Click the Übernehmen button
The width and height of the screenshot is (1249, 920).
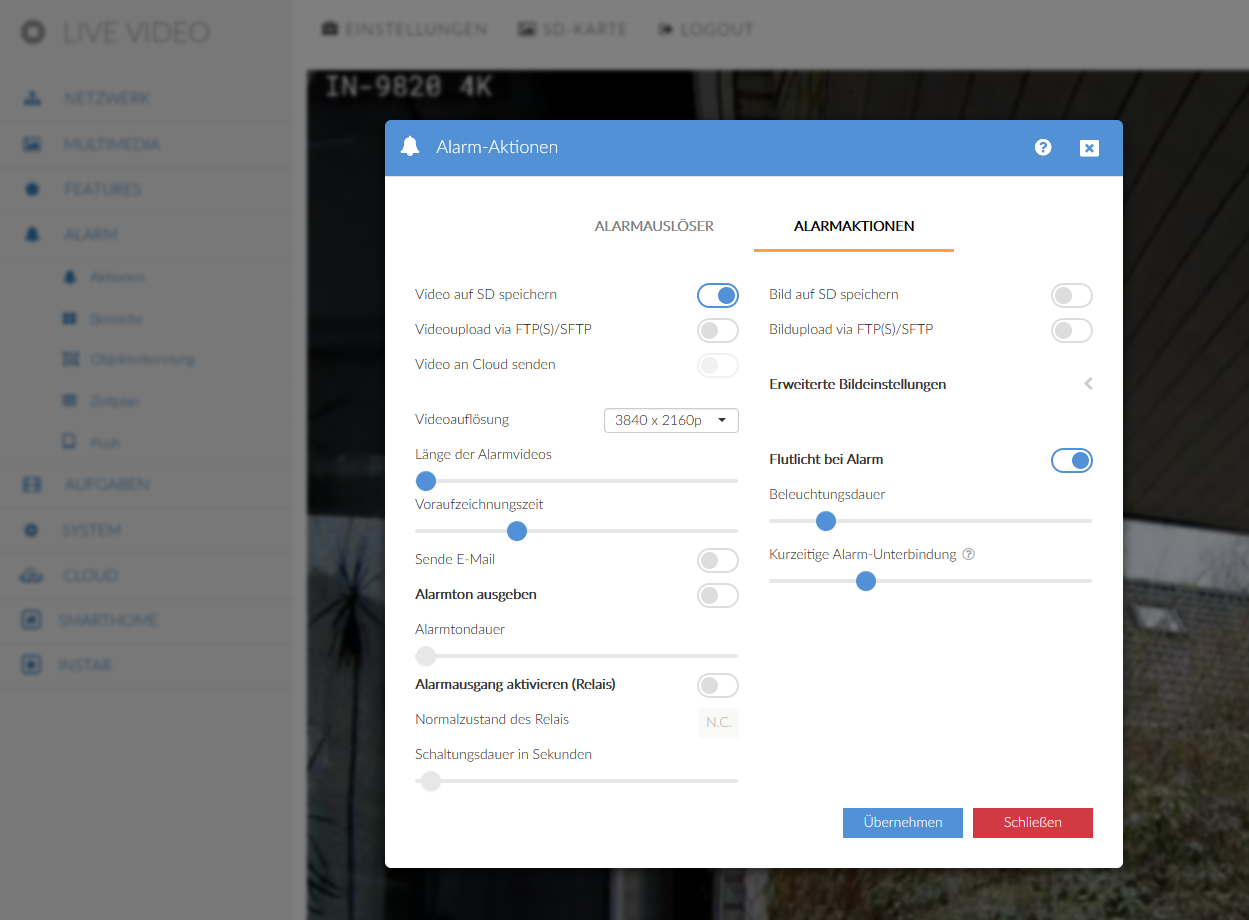902,822
